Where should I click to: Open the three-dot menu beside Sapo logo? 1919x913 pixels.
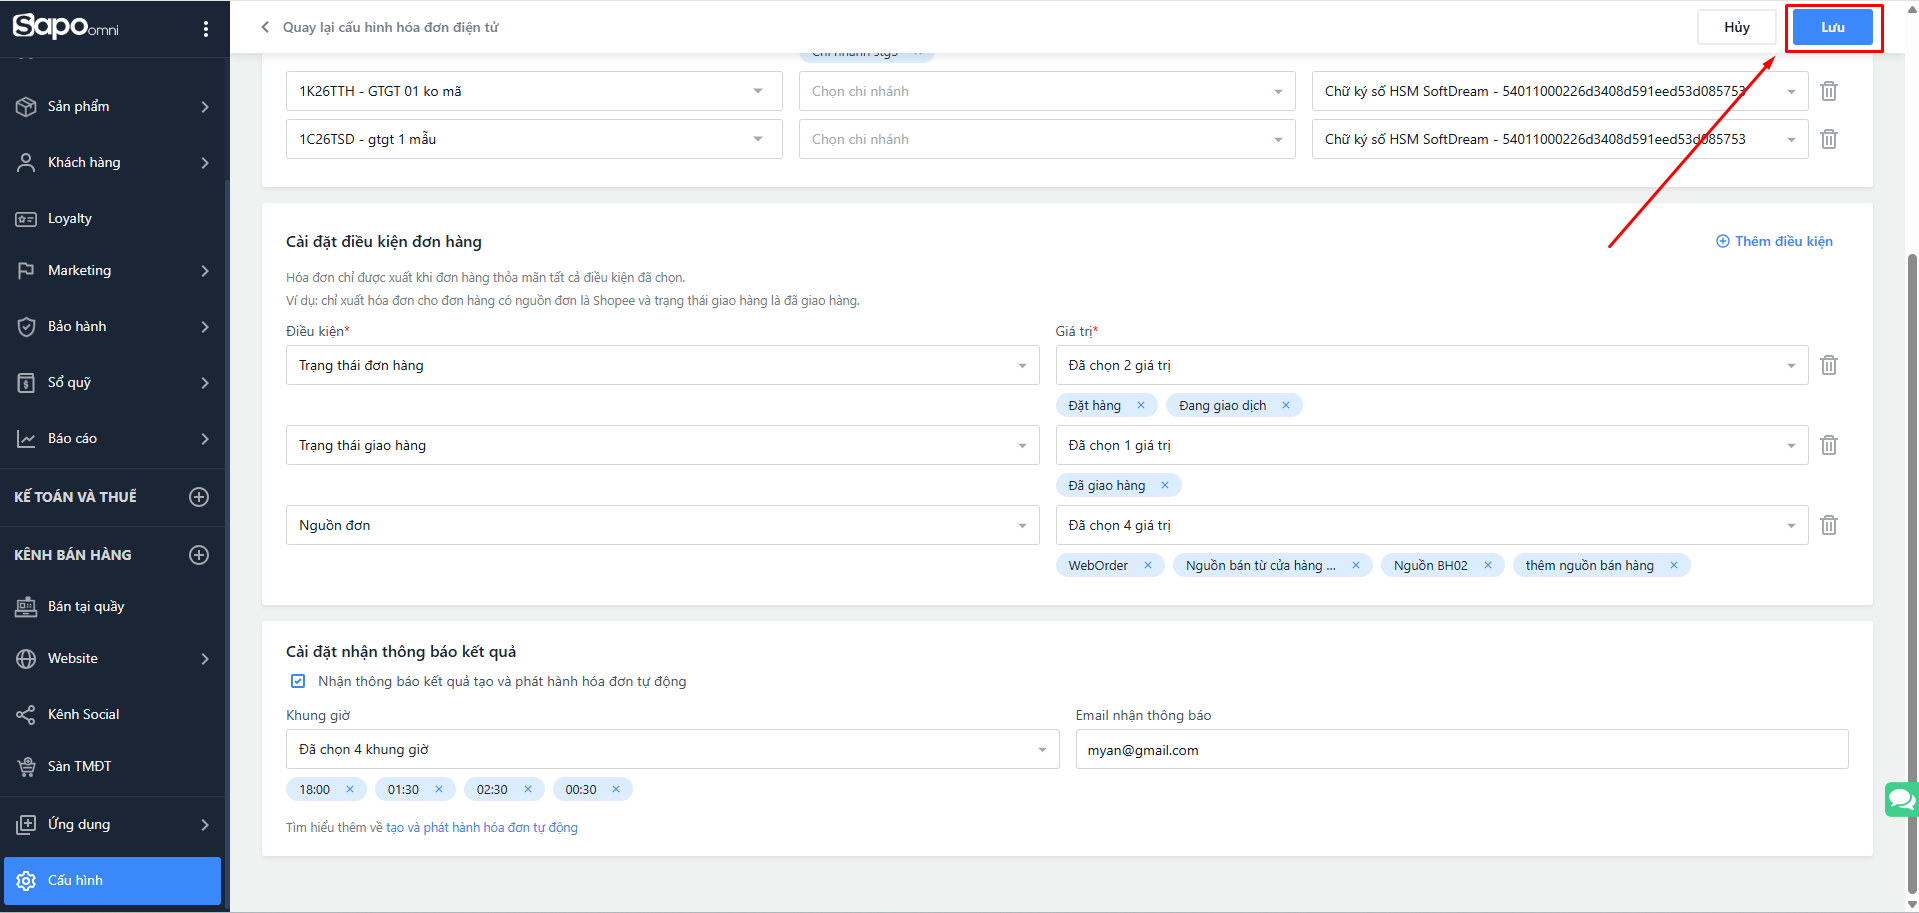206,29
